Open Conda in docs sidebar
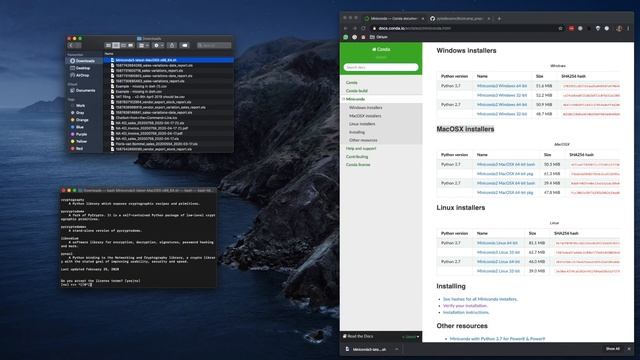The image size is (640, 360). coord(351,82)
